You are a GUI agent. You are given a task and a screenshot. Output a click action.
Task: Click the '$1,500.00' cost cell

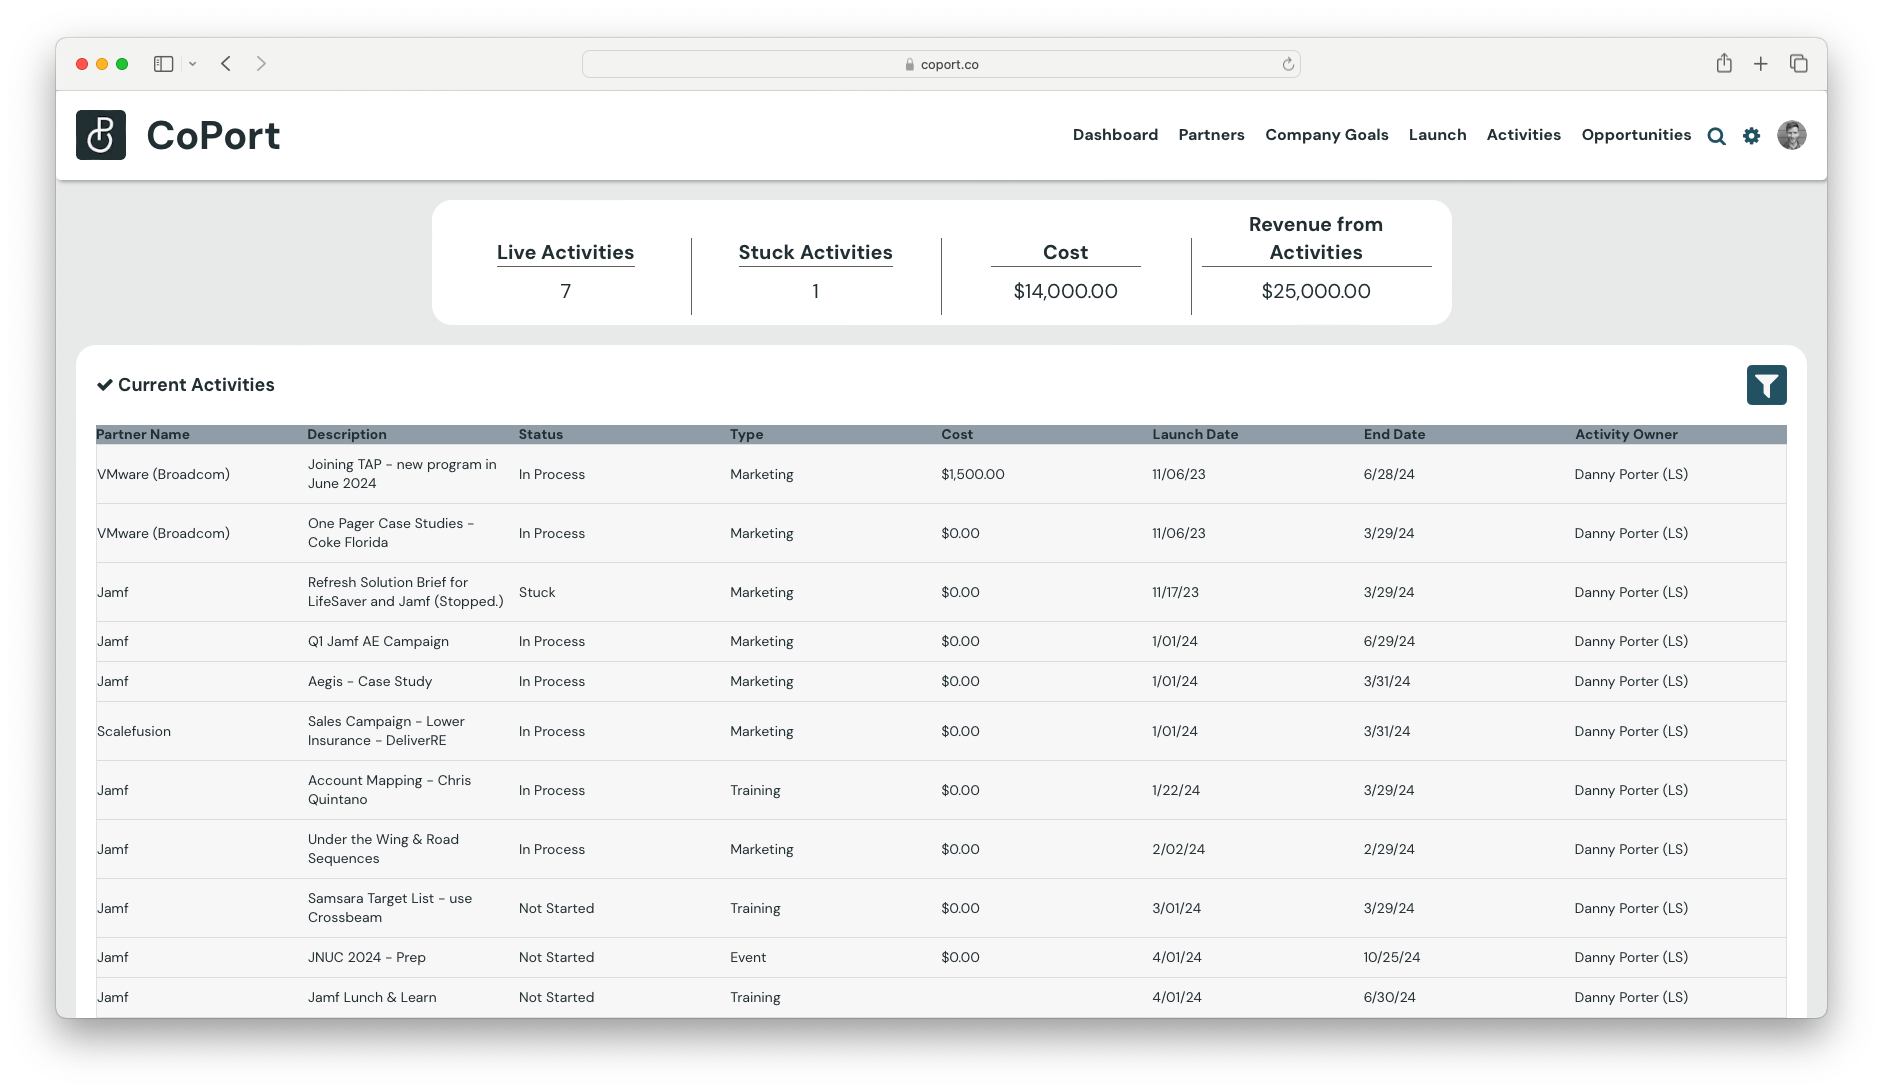click(972, 474)
